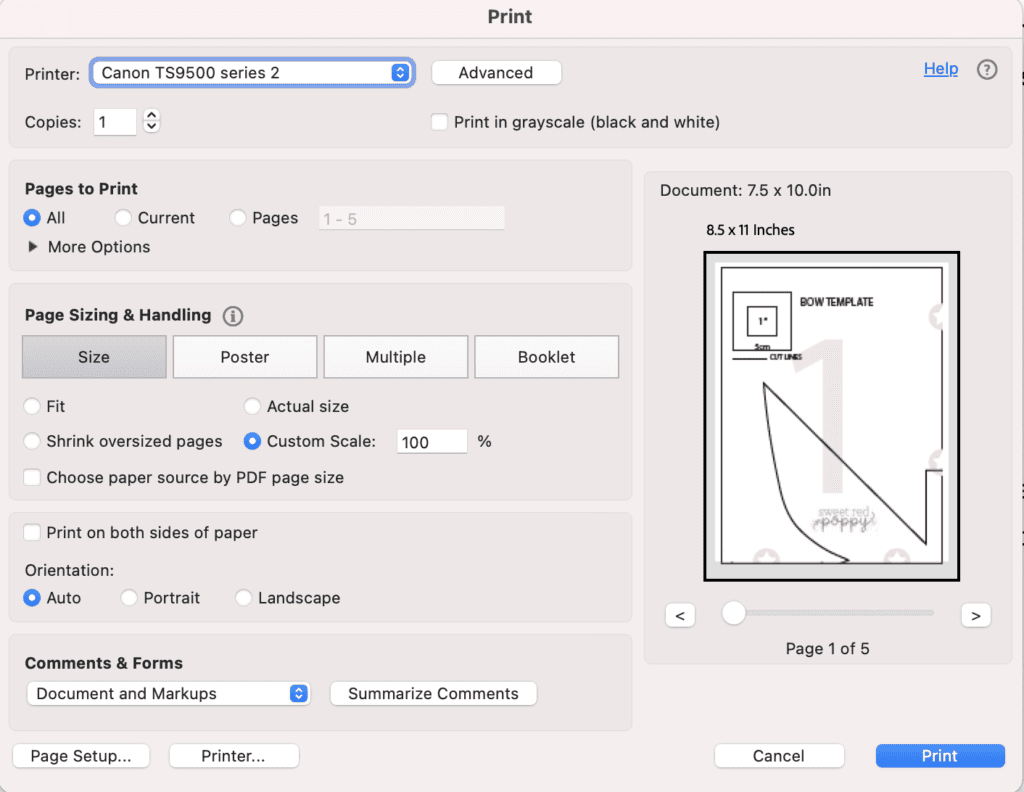Check Print on both sides of paper

(x=33, y=533)
